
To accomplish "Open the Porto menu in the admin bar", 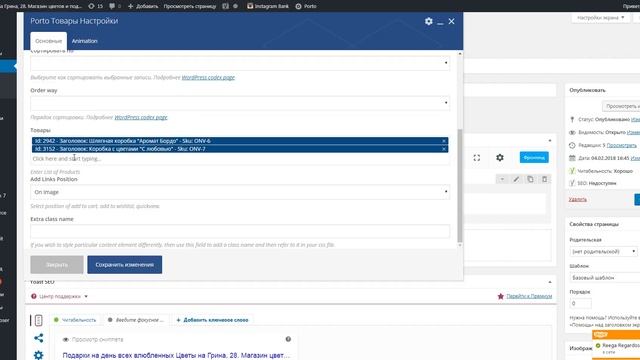I will click(x=306, y=6).
